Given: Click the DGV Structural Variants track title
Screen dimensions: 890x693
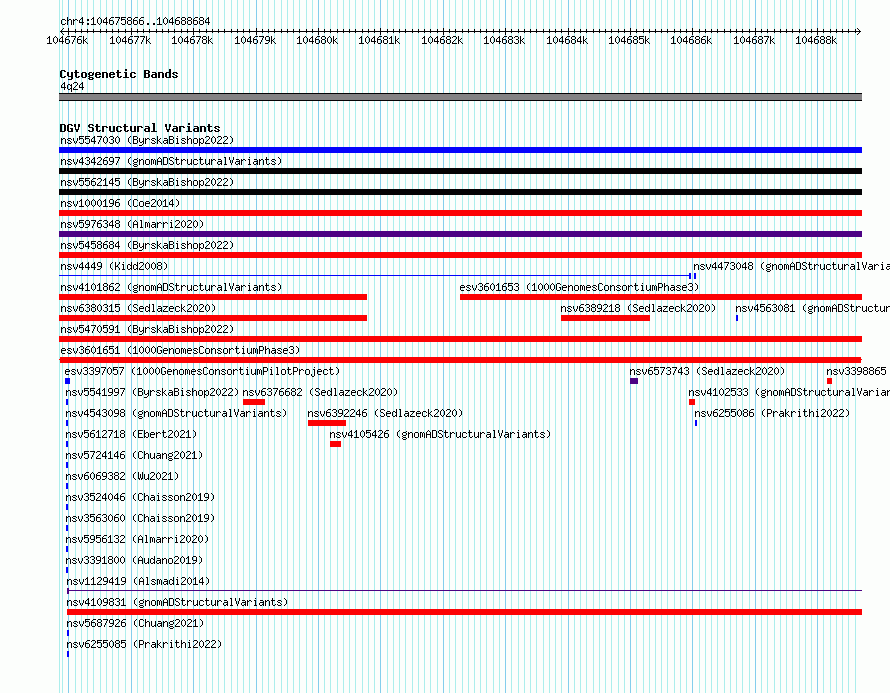Looking at the screenshot, I should 140,128.
